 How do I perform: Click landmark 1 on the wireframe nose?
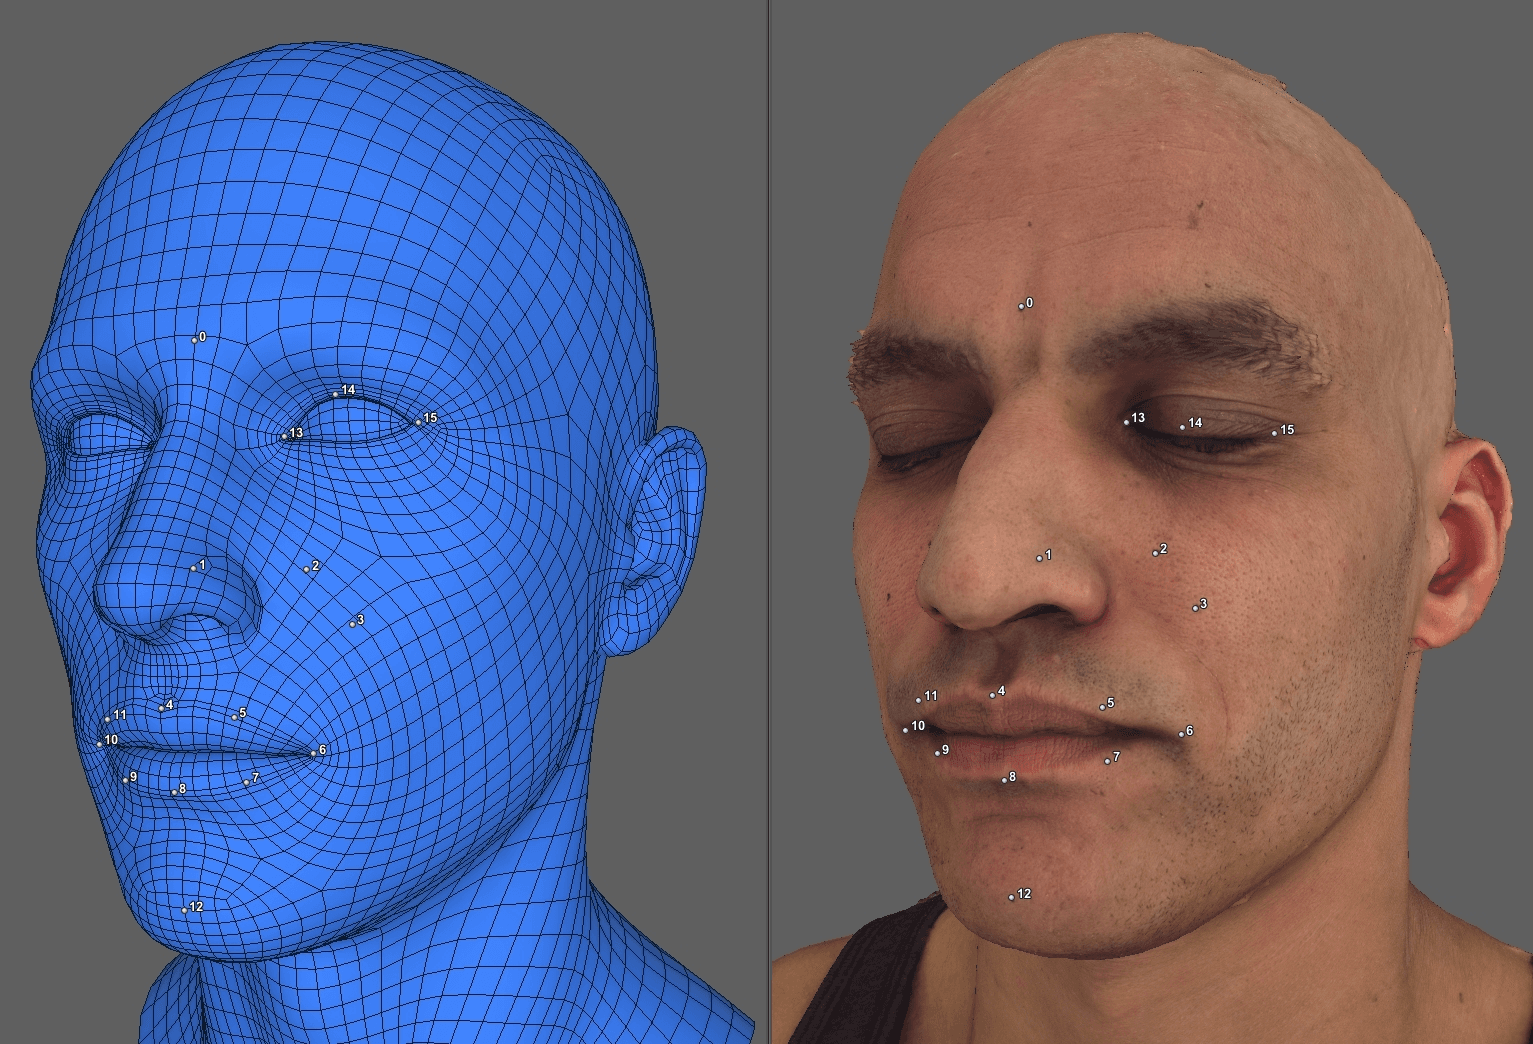[194, 568]
